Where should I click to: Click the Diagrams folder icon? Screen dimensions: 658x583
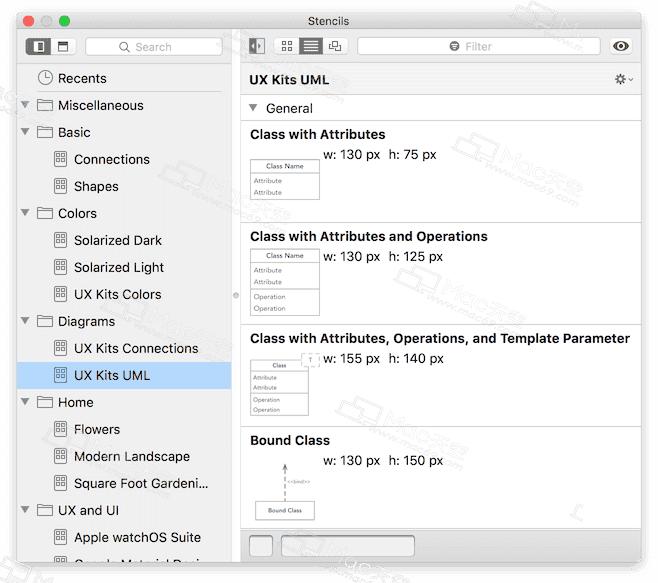pyautogui.click(x=45, y=321)
